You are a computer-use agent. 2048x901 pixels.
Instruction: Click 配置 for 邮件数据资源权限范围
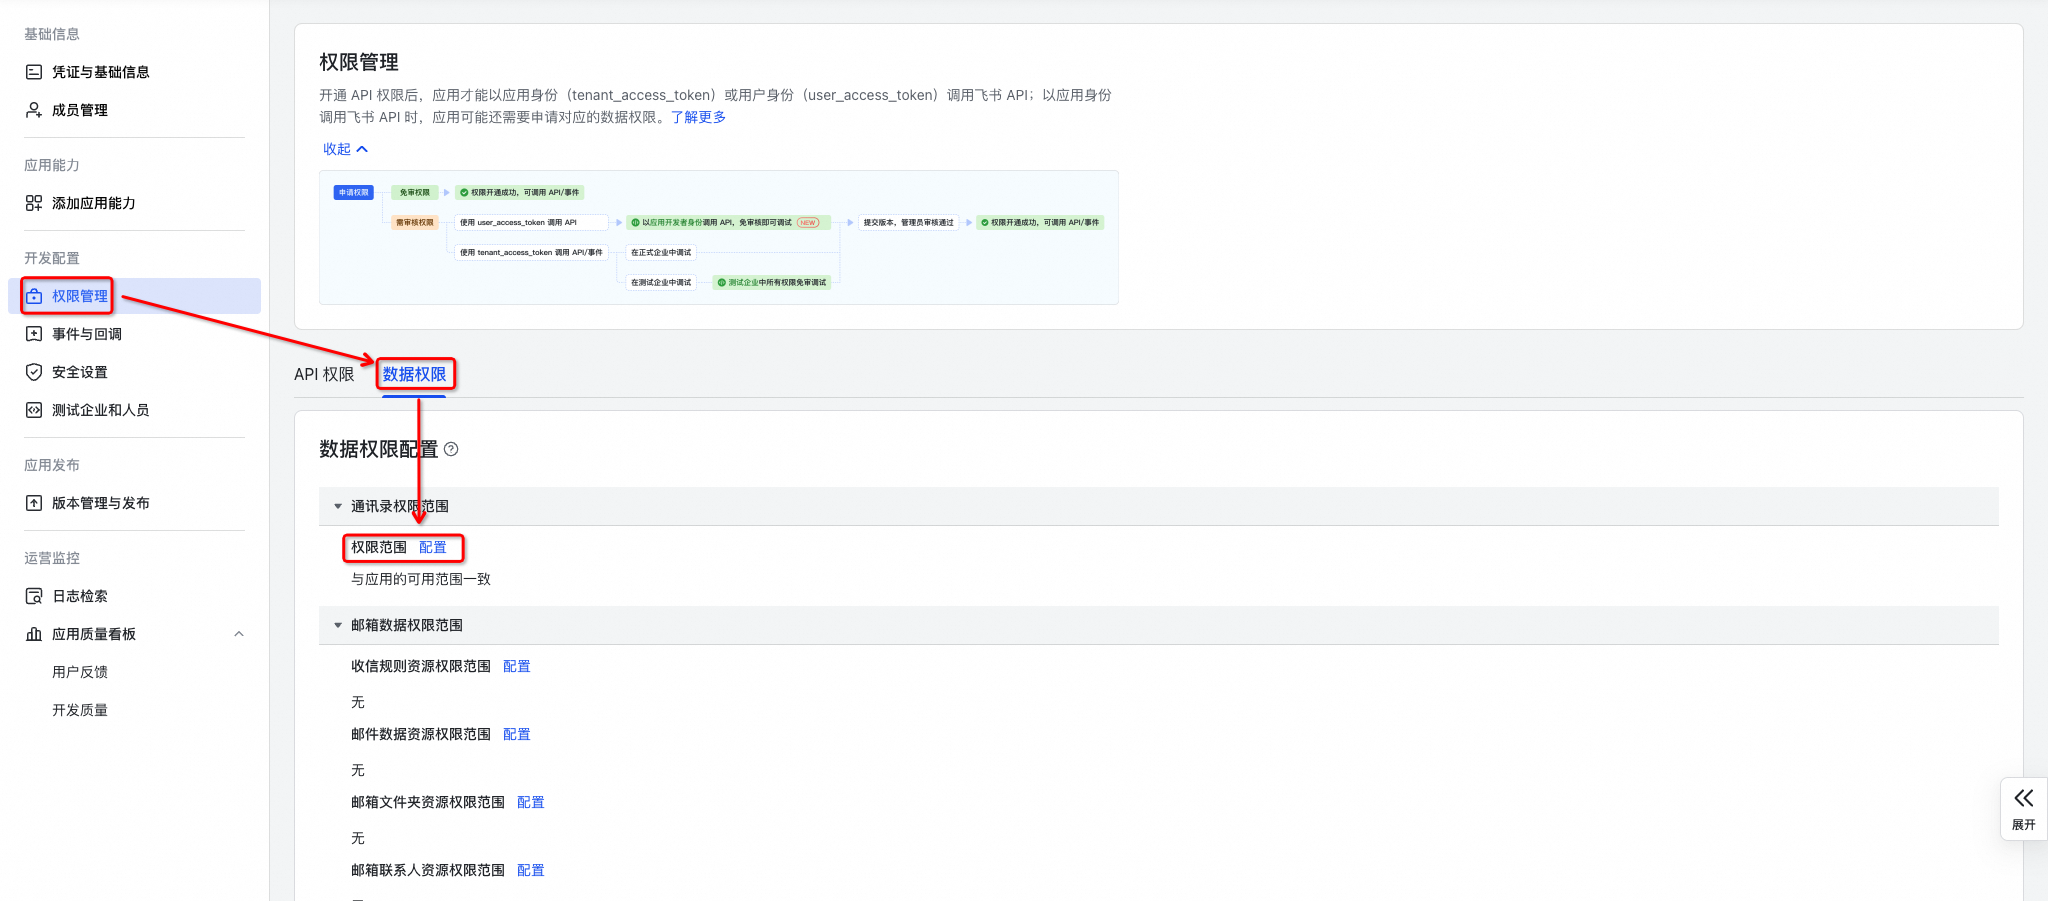(517, 734)
